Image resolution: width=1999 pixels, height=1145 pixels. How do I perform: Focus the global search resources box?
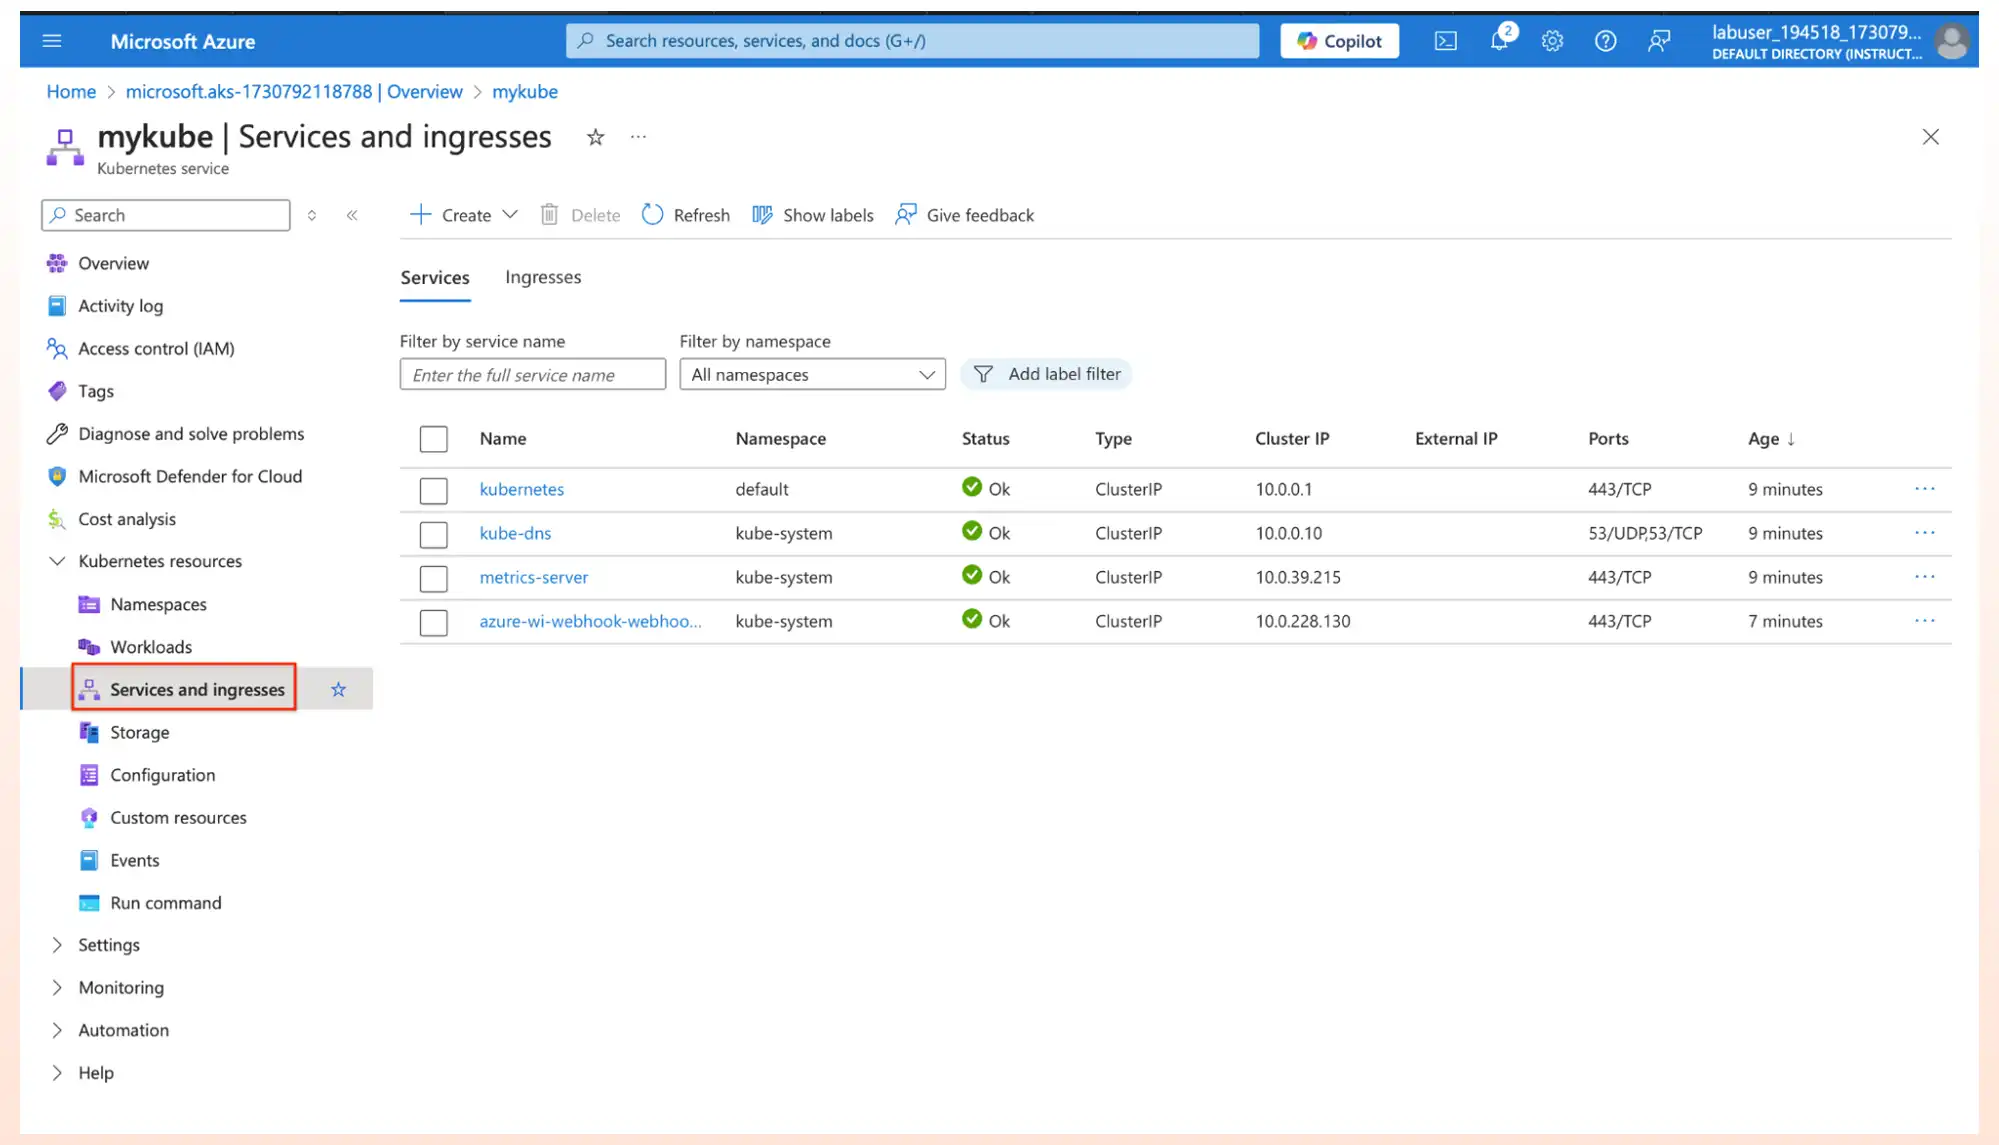pos(912,41)
